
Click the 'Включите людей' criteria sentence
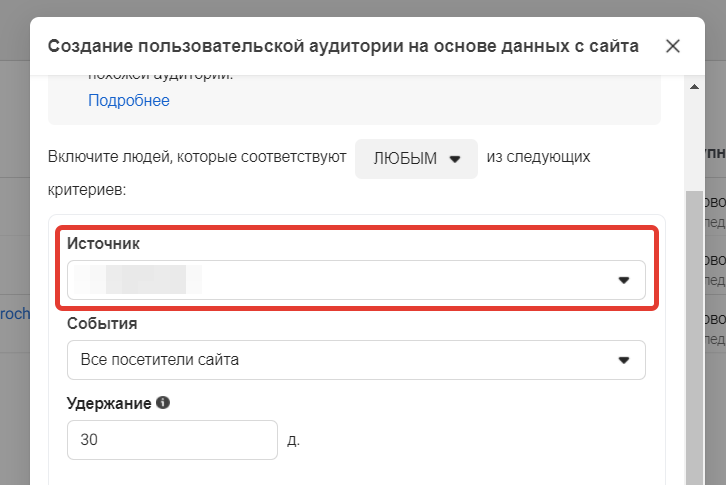point(196,158)
